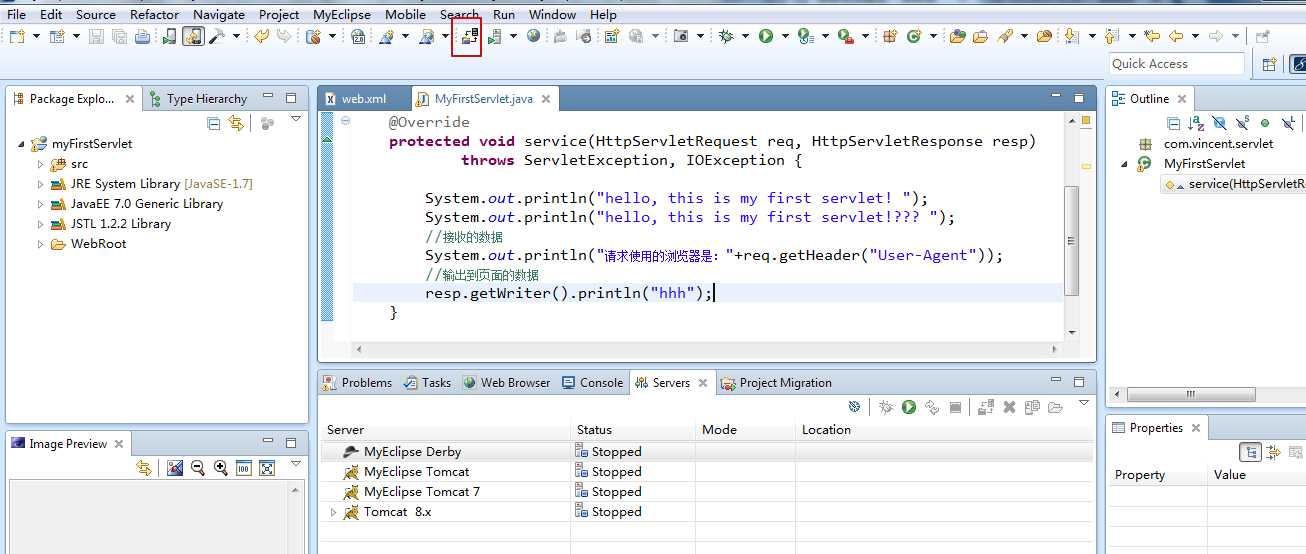Screen dimensions: 1306x554
Task: Click the delete X icon in Servers view
Action: (1009, 407)
